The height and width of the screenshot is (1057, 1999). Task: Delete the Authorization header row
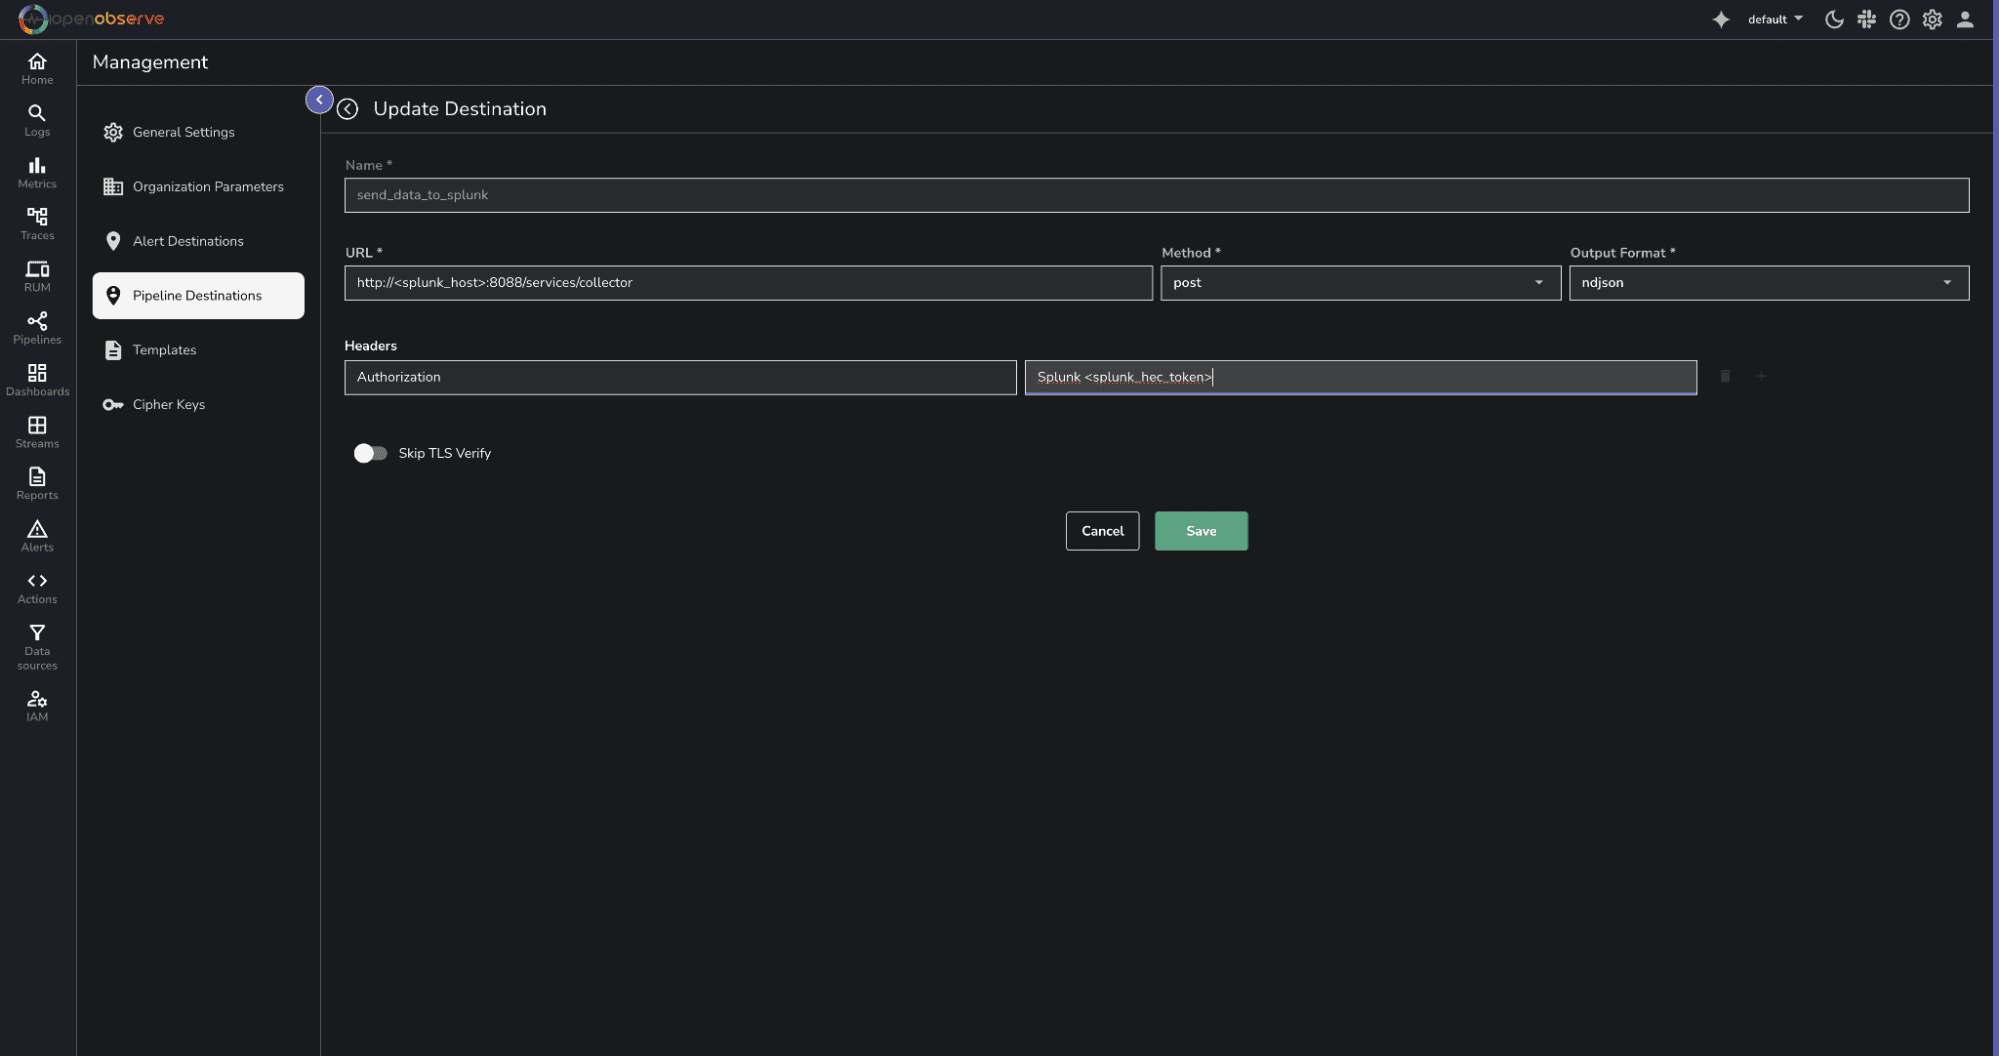click(x=1725, y=377)
